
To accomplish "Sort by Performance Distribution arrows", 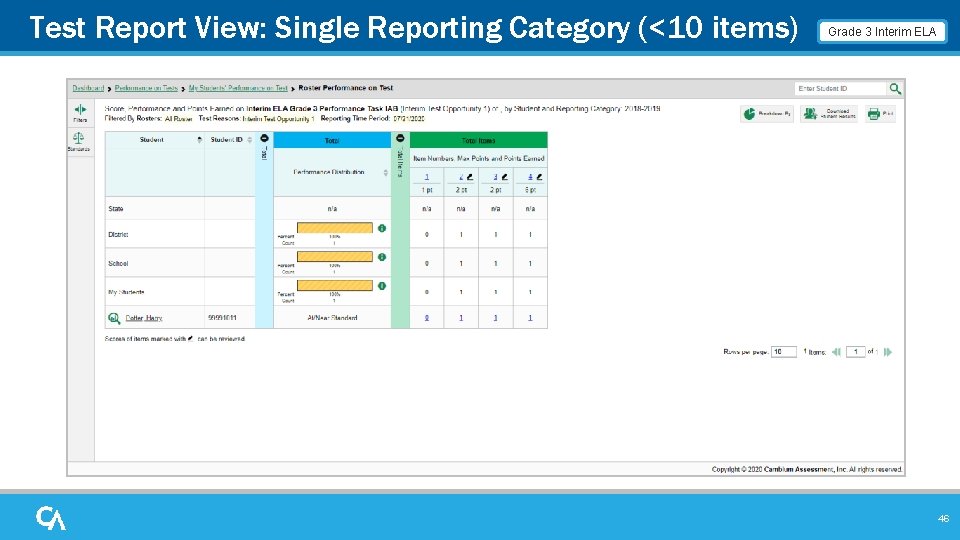I will [386, 173].
